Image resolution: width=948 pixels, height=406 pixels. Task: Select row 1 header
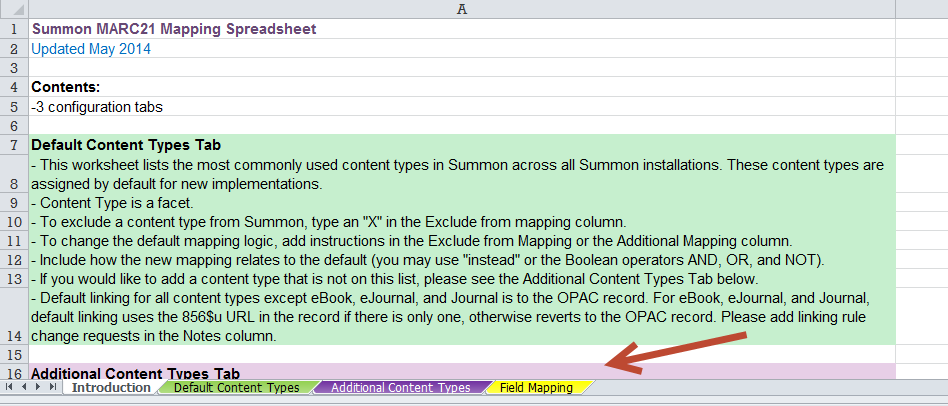coord(14,28)
